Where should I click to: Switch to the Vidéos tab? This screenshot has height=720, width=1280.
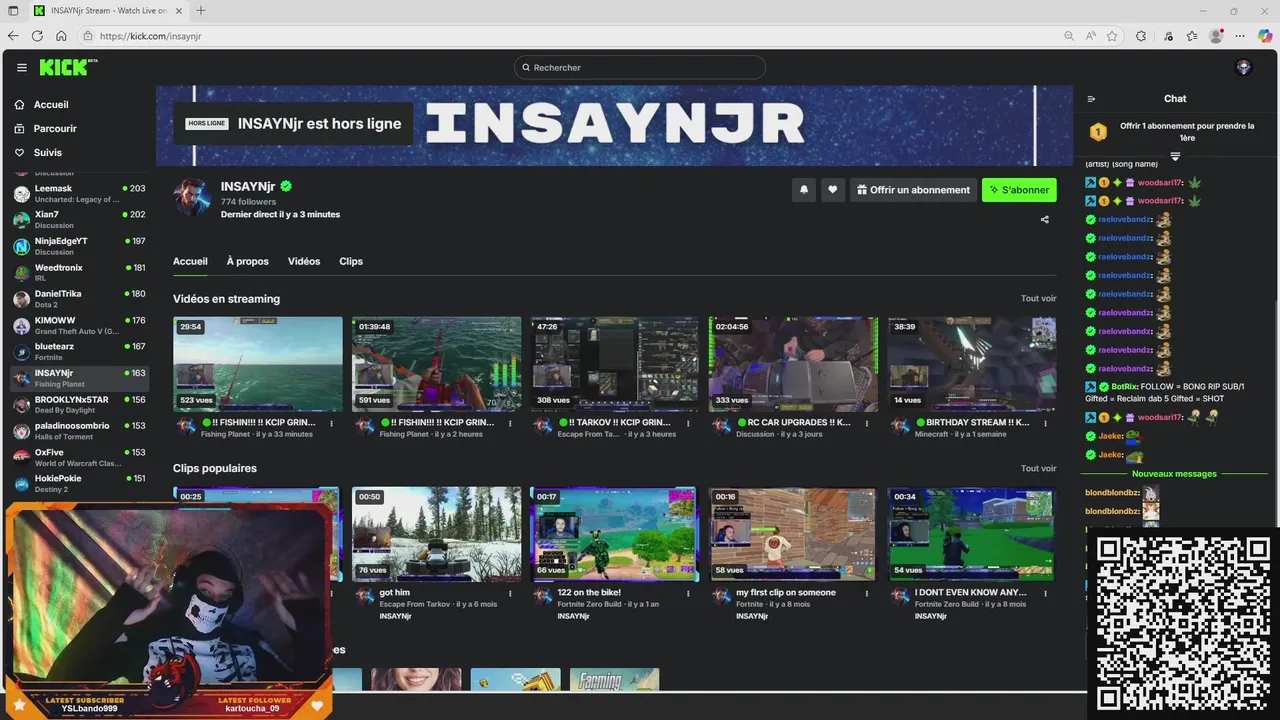[304, 261]
